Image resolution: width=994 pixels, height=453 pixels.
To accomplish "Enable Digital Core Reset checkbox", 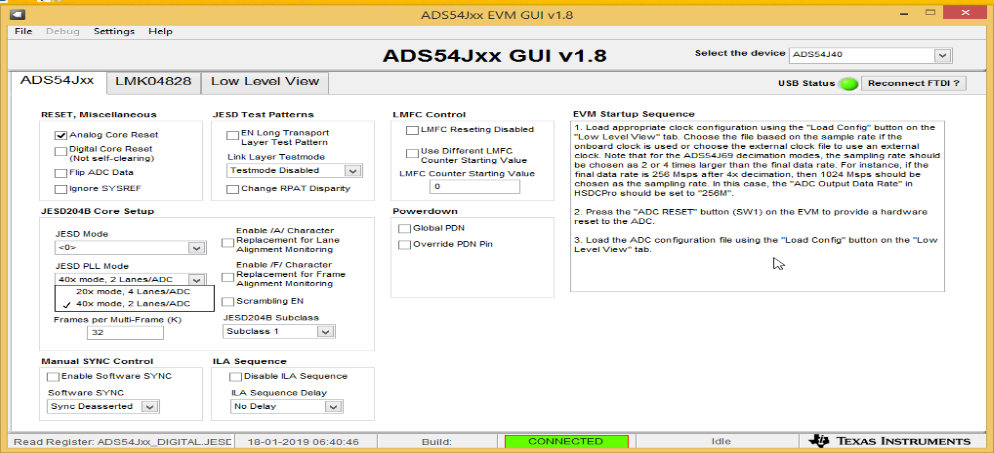I will (x=61, y=151).
